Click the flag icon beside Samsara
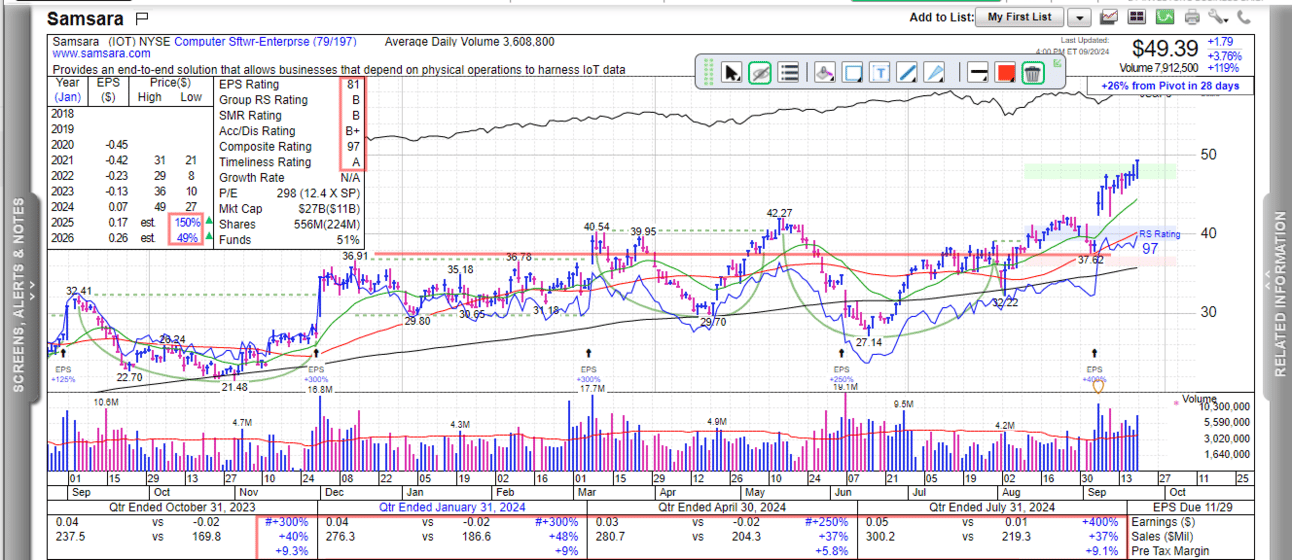Image resolution: width=1292 pixels, height=560 pixels. click(x=141, y=18)
